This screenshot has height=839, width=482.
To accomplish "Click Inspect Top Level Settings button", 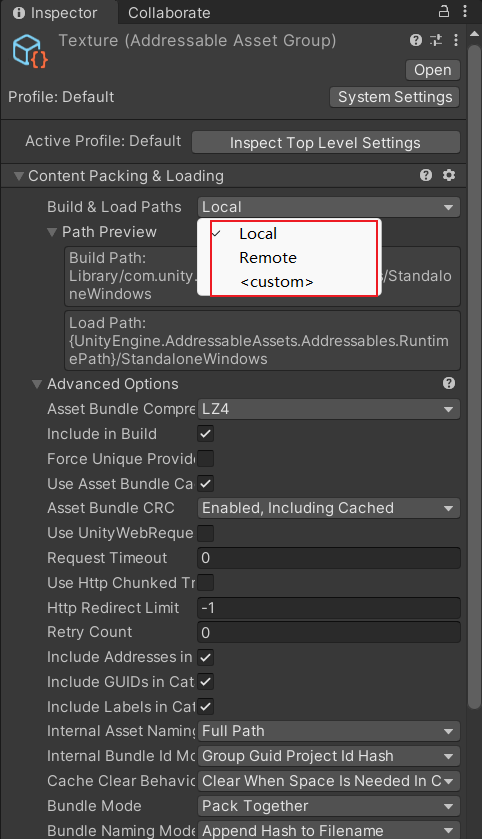I will tap(325, 143).
